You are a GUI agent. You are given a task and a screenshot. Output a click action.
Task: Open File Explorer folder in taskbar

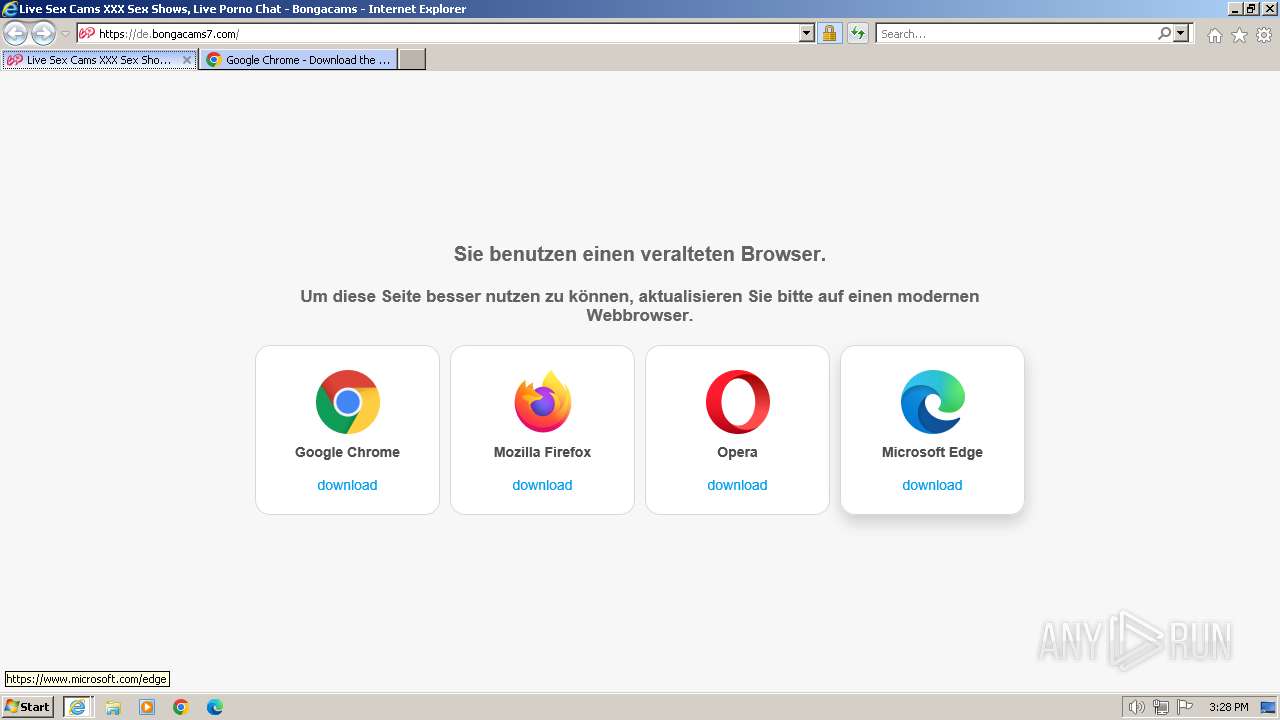coord(113,707)
